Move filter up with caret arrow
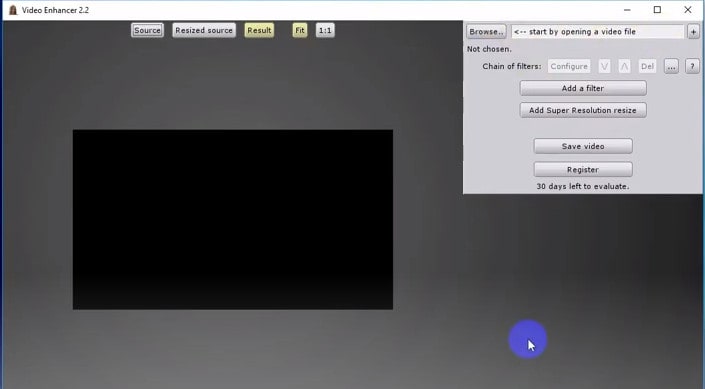 [624, 66]
